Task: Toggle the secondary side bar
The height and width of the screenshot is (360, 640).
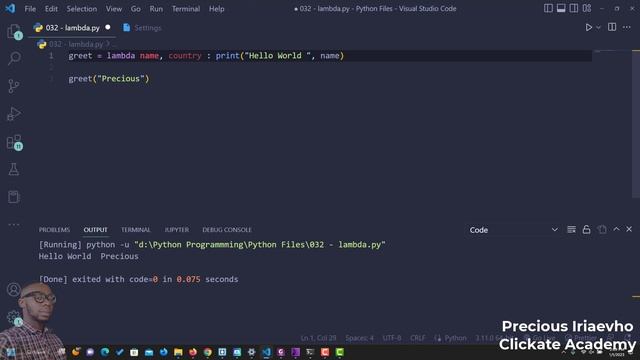Action: tap(574, 8)
